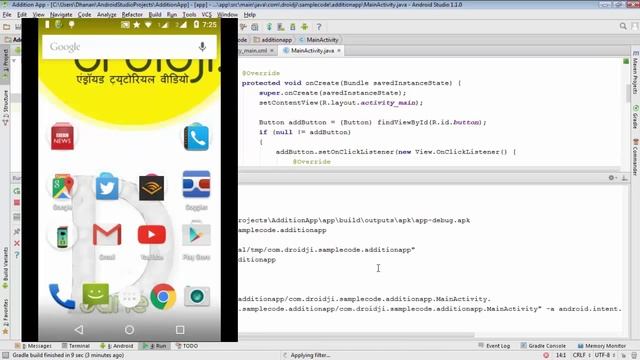Open the app drawer on phone
The width and height of the screenshot is (640, 360).
coord(129,298)
